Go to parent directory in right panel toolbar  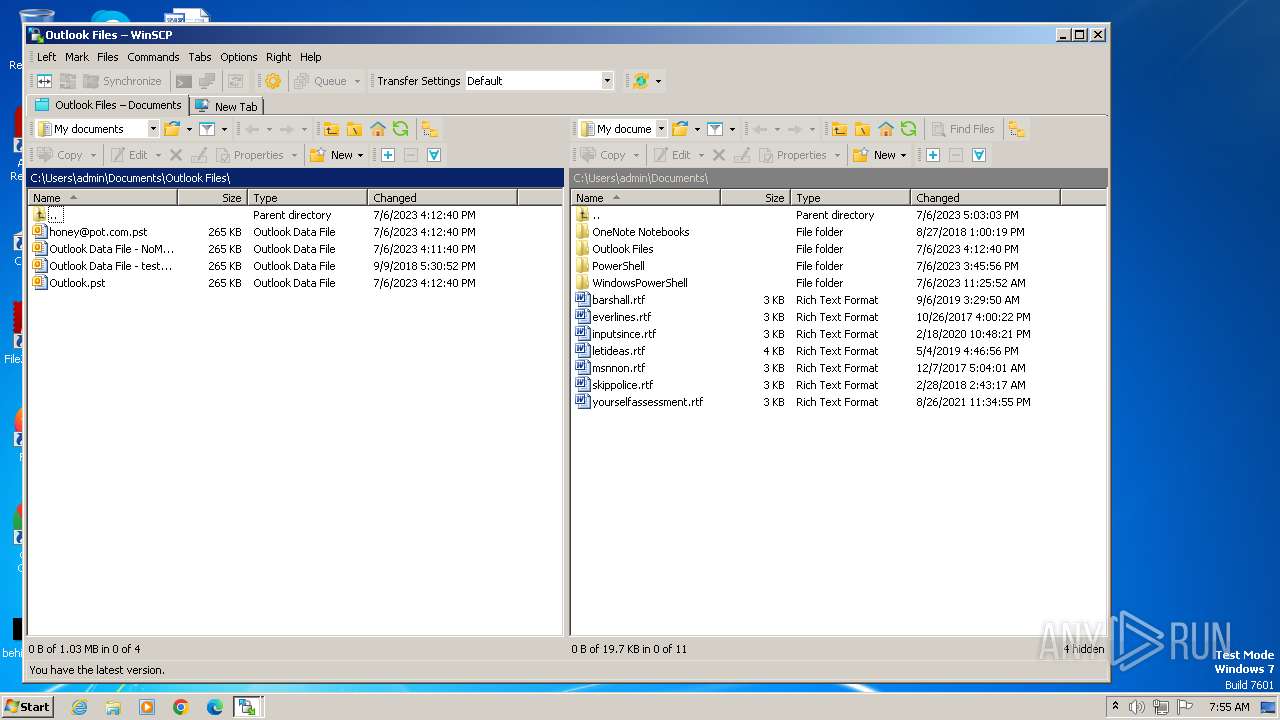point(840,129)
